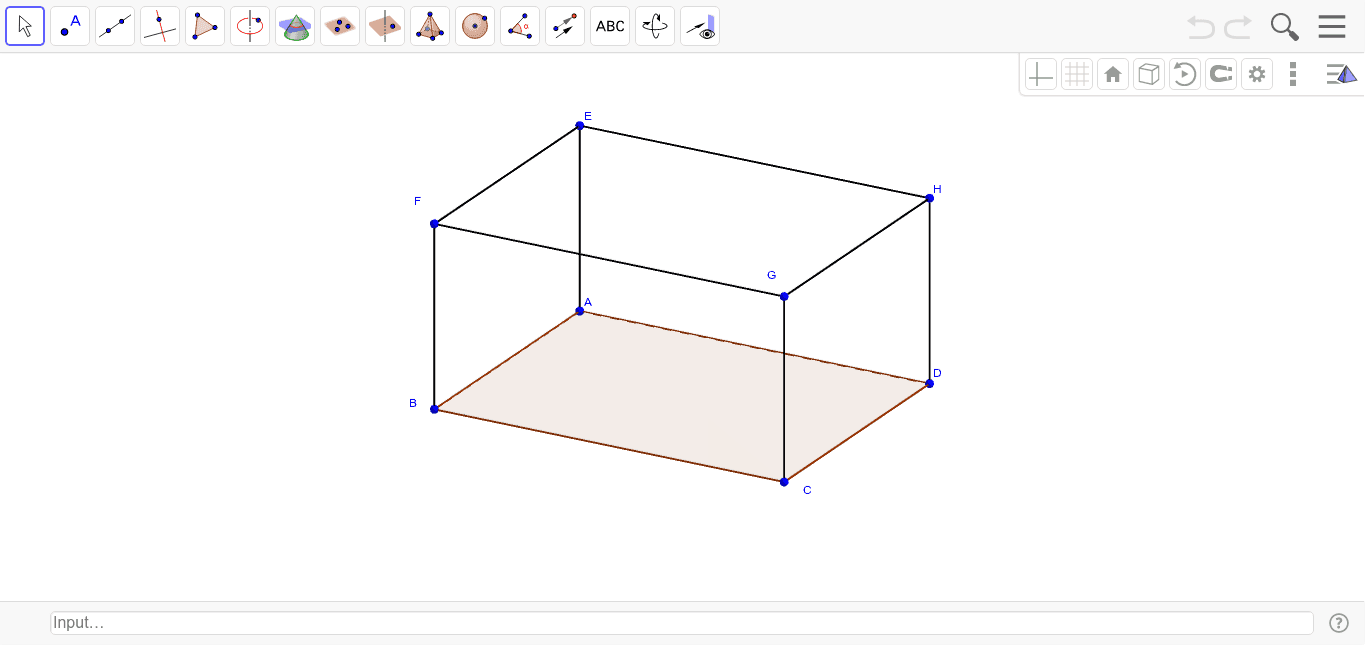Select the Plane through 3 Points tool
The image size is (1366, 646).
[x=340, y=26]
